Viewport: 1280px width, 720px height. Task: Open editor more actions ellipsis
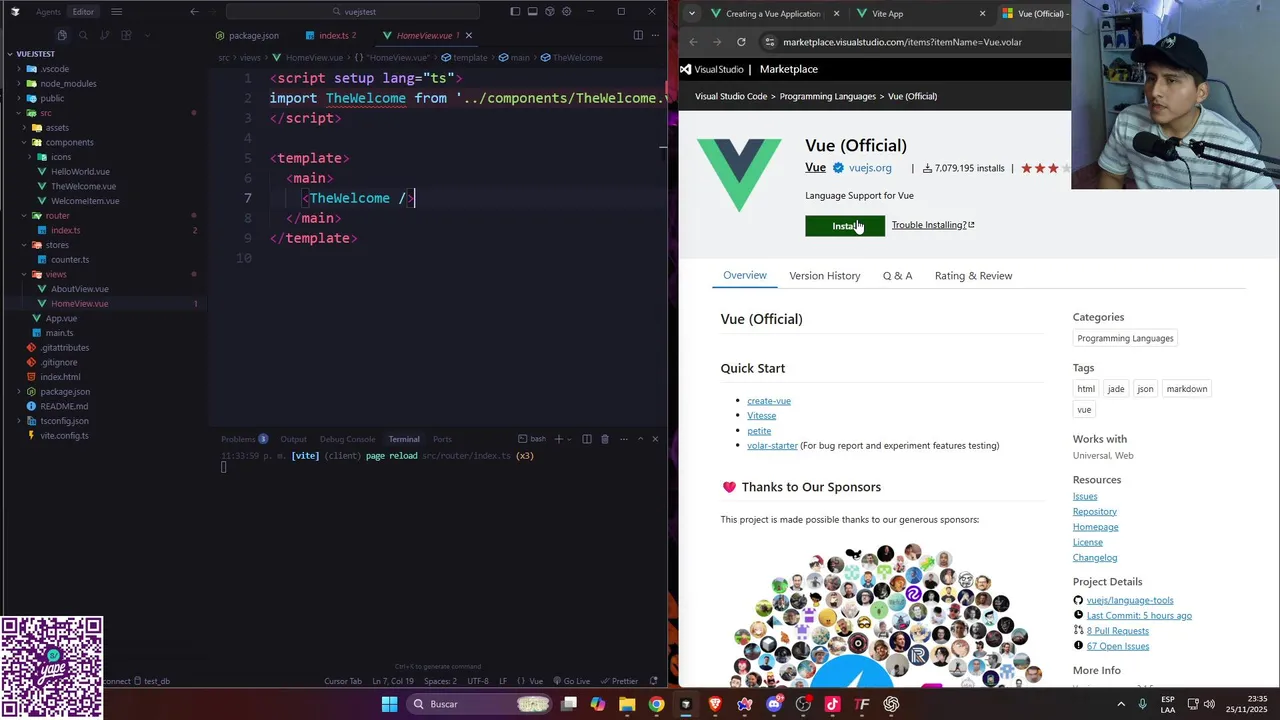point(655,35)
